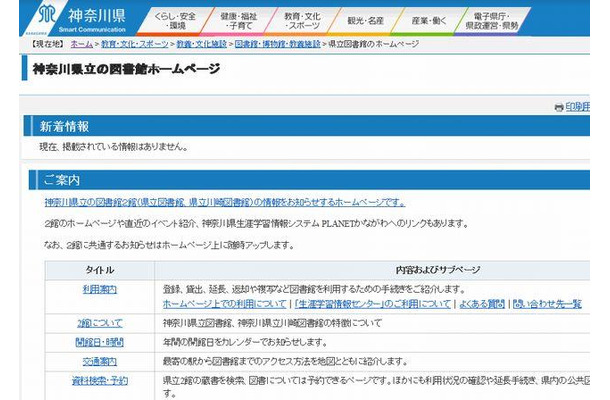
Task: Click breadcrumb link 教育・文化・スポーツ
Action: coord(135,44)
